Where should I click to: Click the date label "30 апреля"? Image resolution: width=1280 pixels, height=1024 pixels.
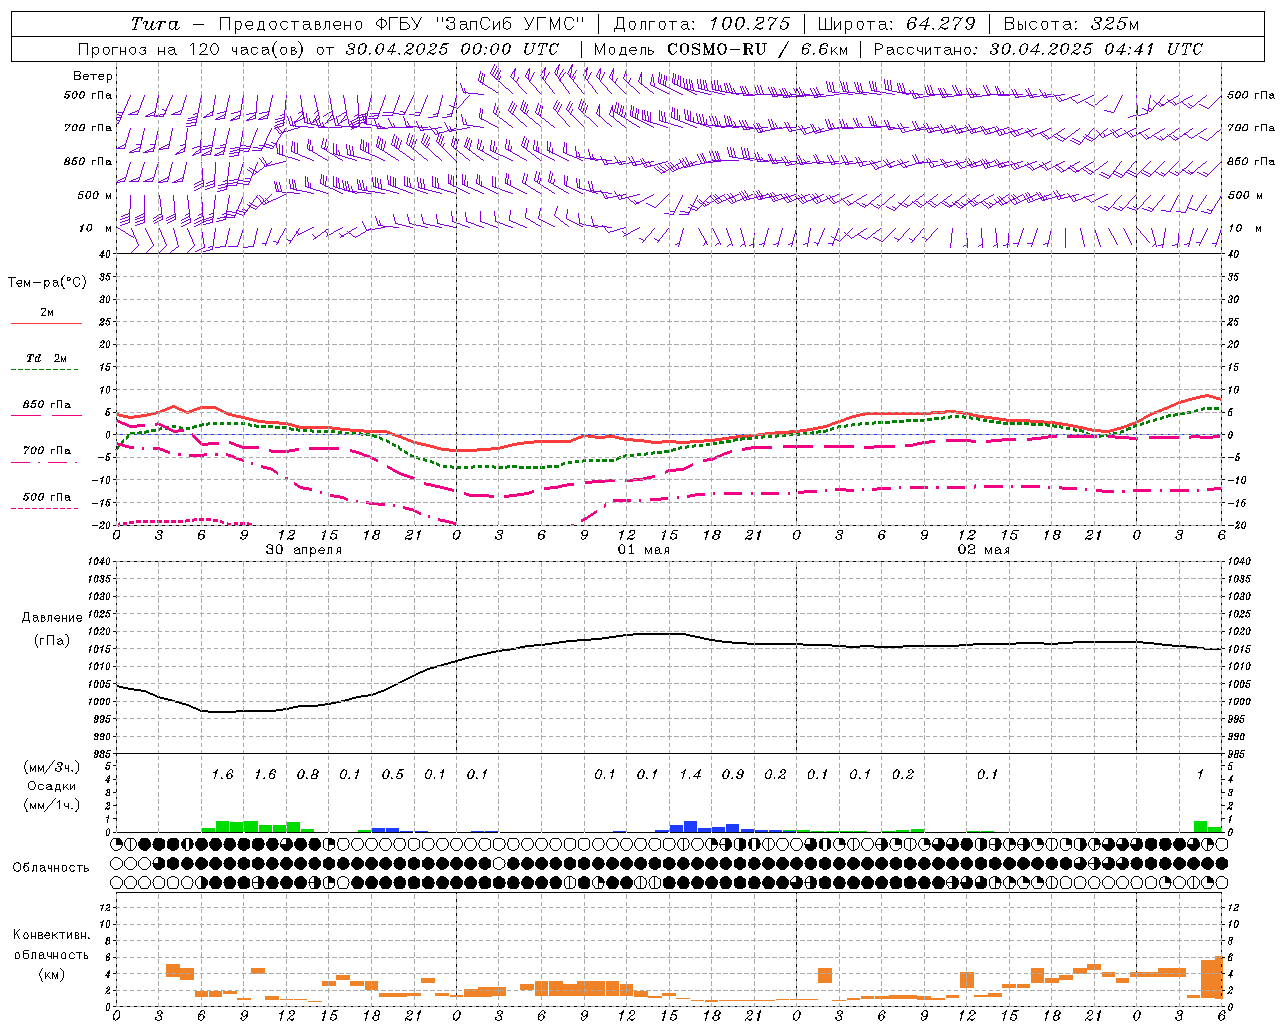tap(303, 550)
